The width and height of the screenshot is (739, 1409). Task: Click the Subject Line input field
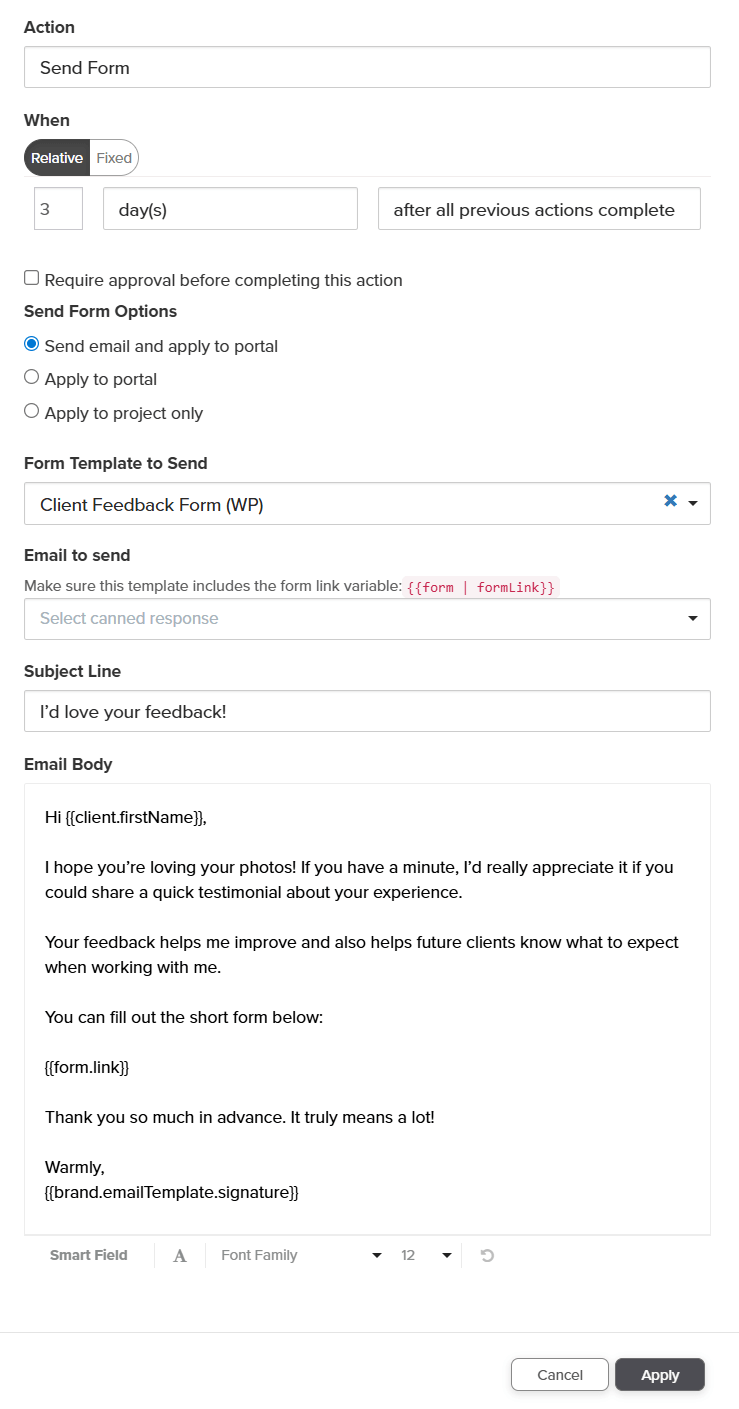pyautogui.click(x=367, y=711)
